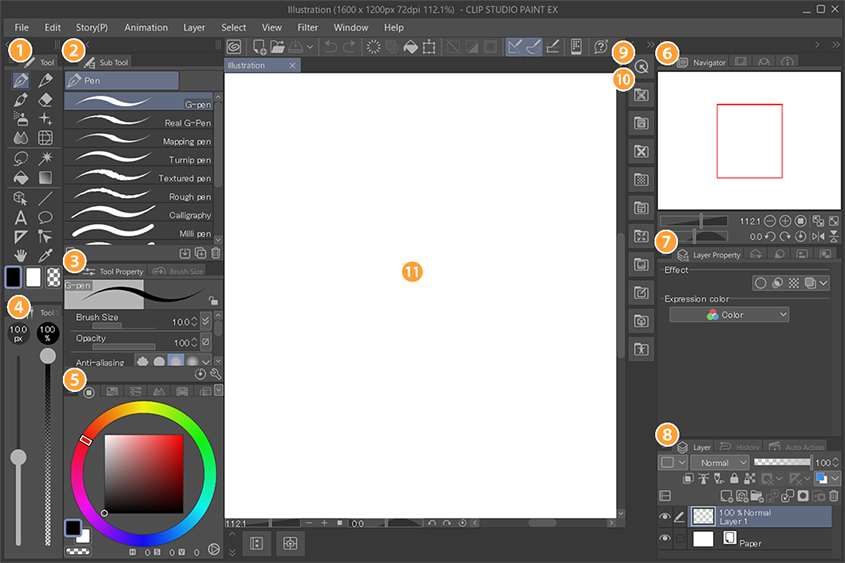Open the Expression color dropdown
Image resolution: width=845 pixels, height=563 pixels.
(x=729, y=315)
